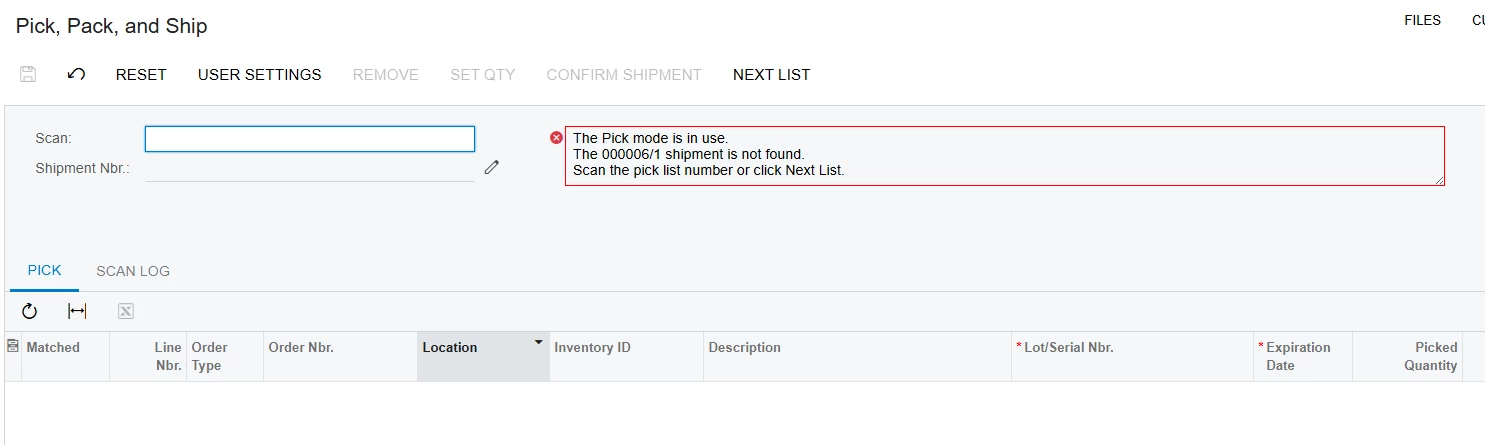Click the Fit to Screen columns icon
This screenshot has height=445, width=1485.
(77, 311)
